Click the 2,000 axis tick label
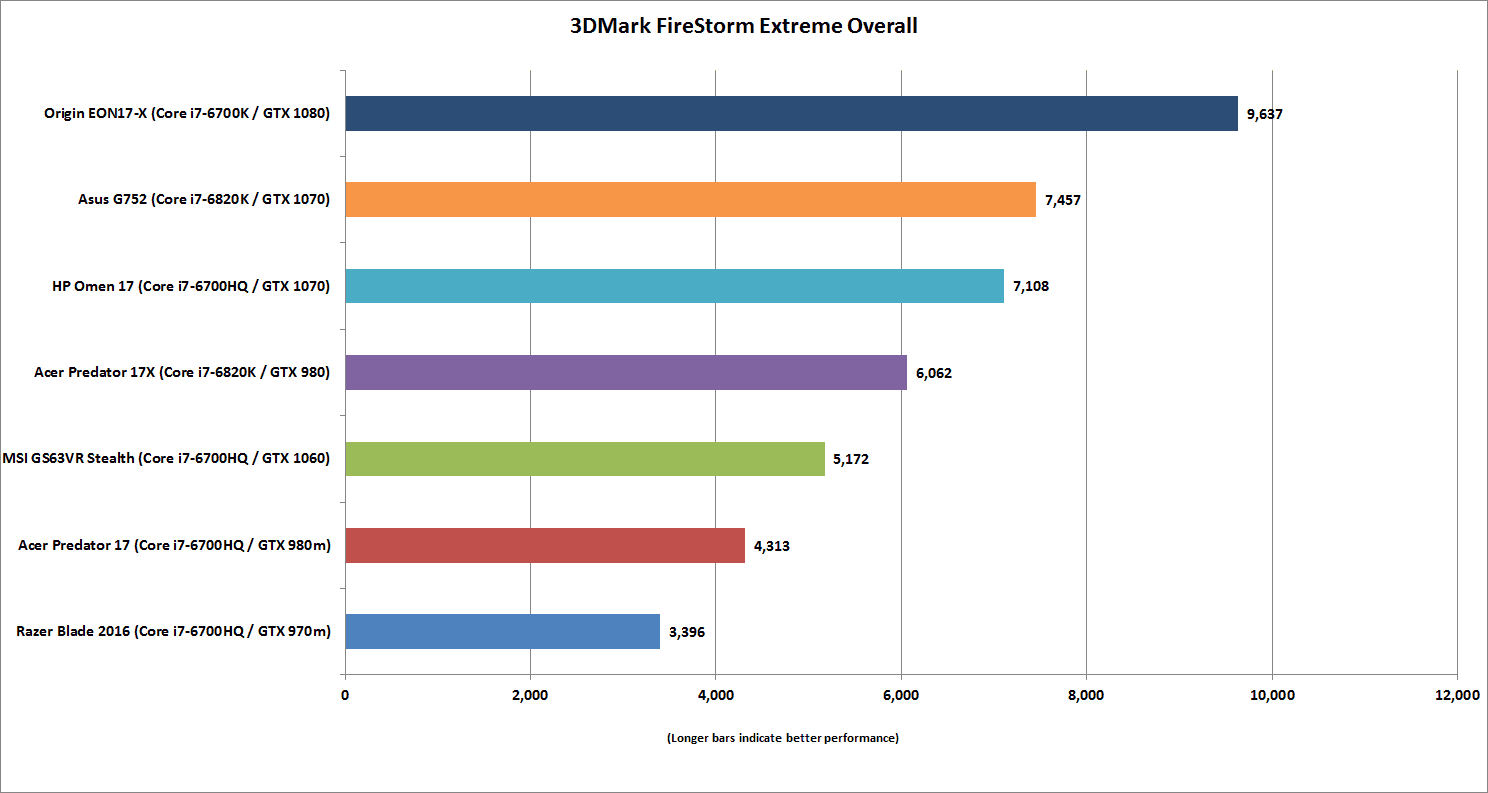 coord(530,694)
